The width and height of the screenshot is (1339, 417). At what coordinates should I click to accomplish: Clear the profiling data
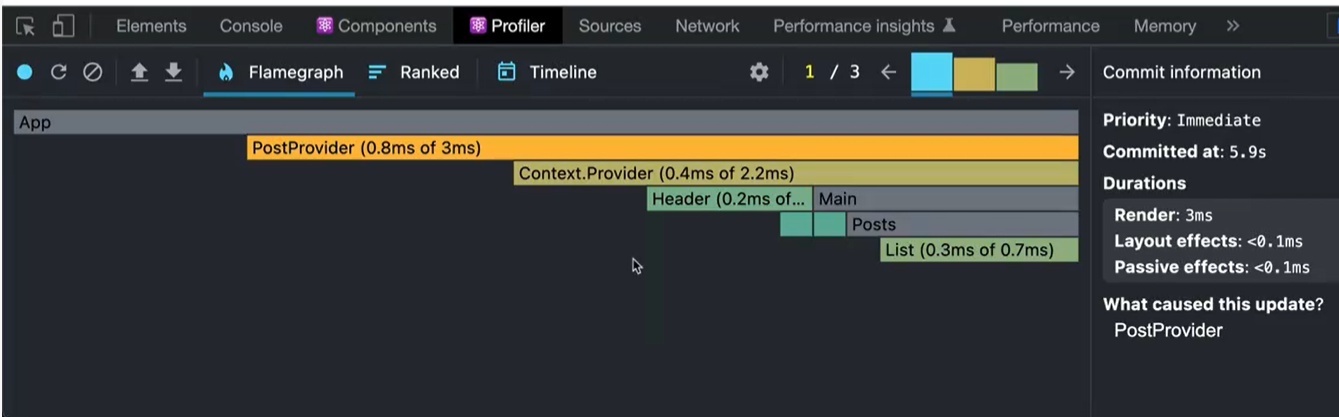pyautogui.click(x=92, y=72)
